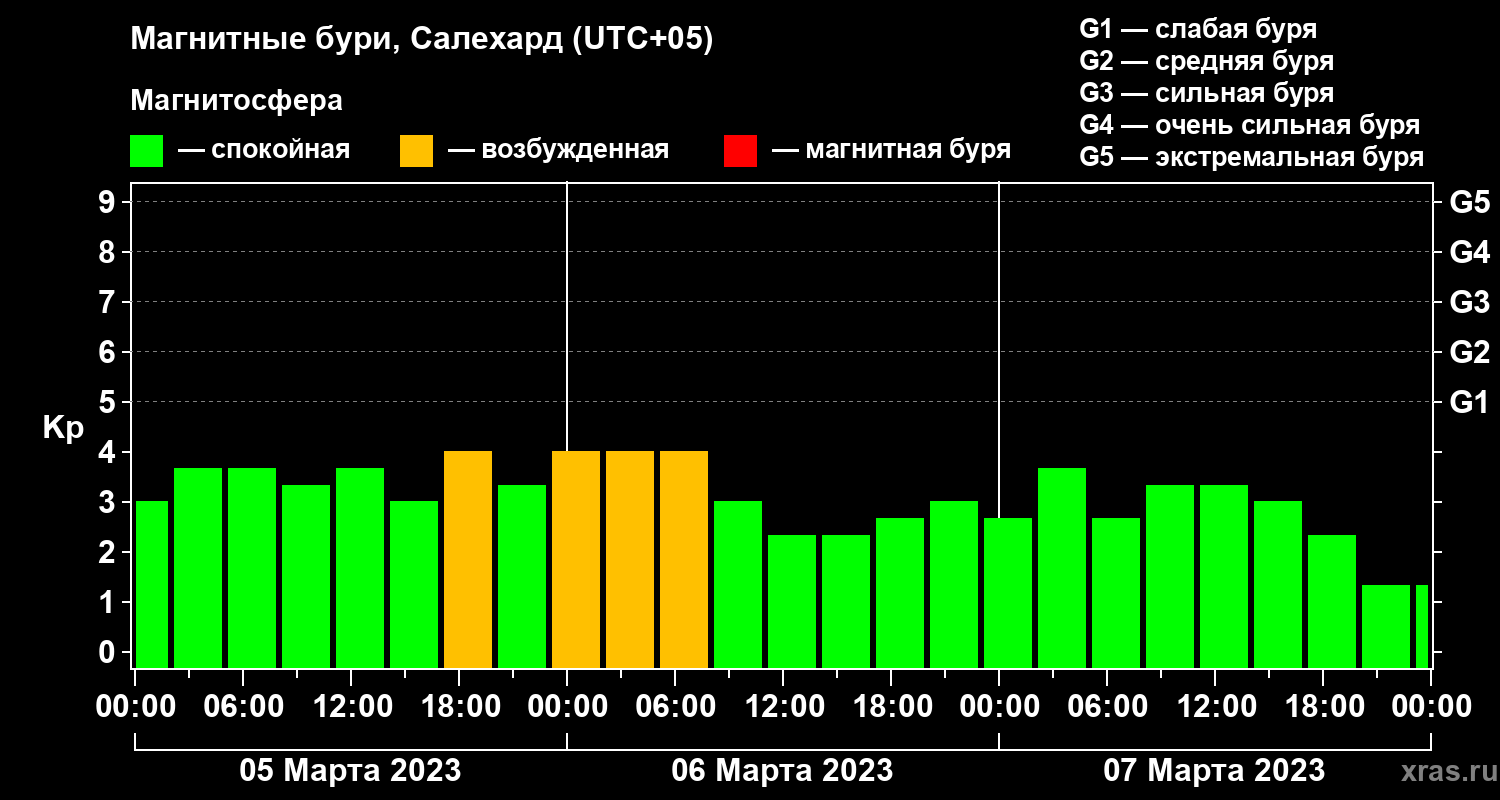Select the chart title 'Магнитные бури, Салехард (UTC+05)'
Viewport: 1500px width, 800px height.
tap(422, 40)
